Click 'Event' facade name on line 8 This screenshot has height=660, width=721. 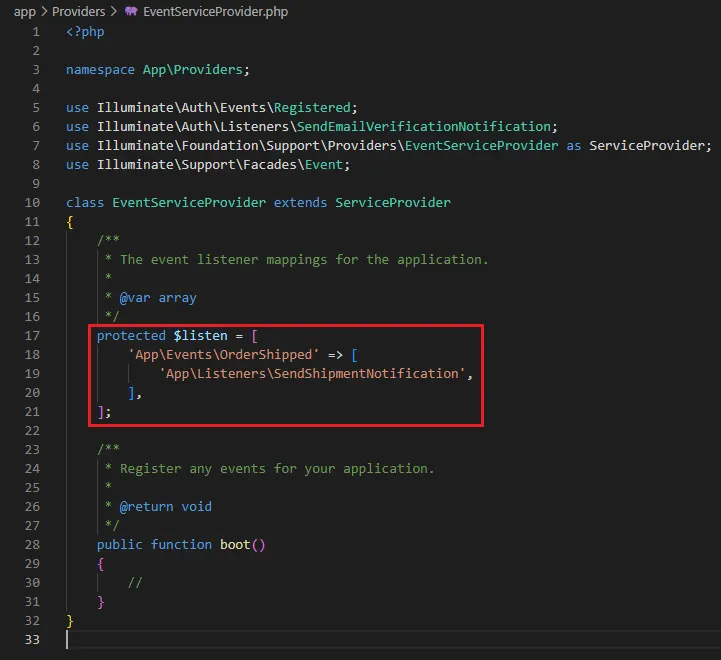[324, 165]
